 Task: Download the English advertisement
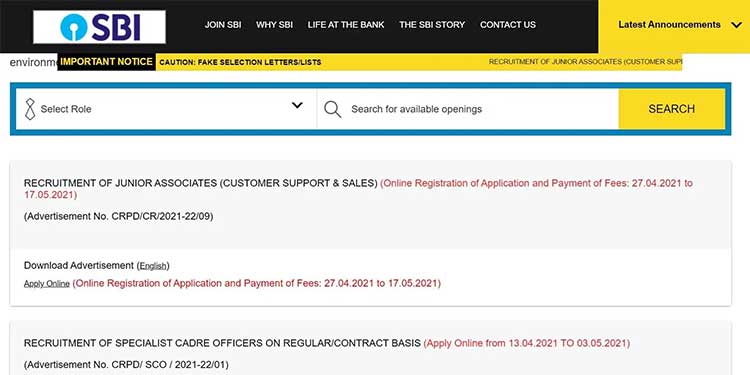(x=153, y=266)
